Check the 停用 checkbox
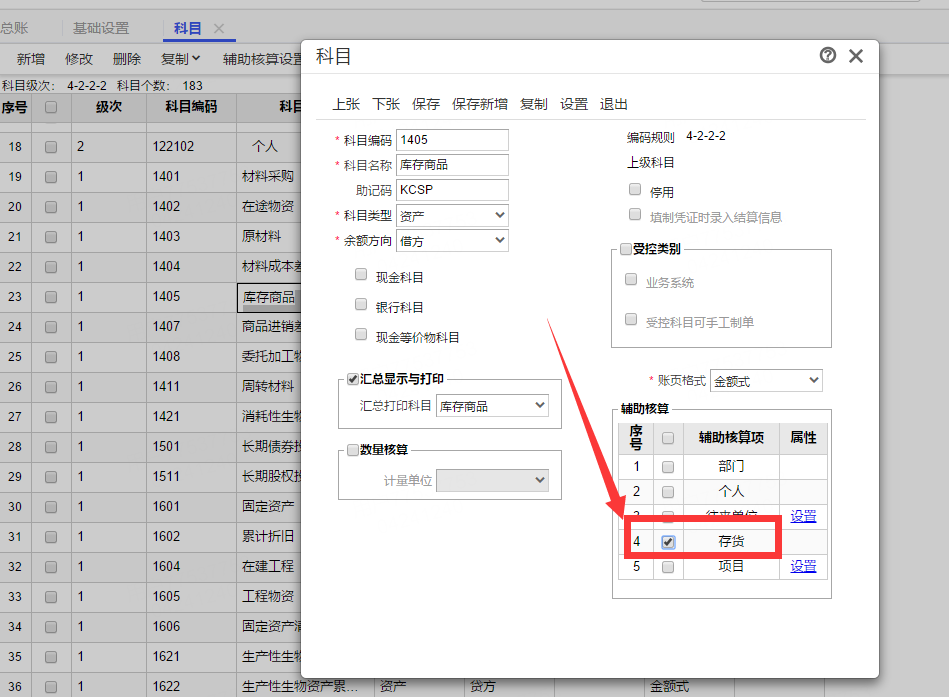The width and height of the screenshot is (949, 697). coord(635,189)
